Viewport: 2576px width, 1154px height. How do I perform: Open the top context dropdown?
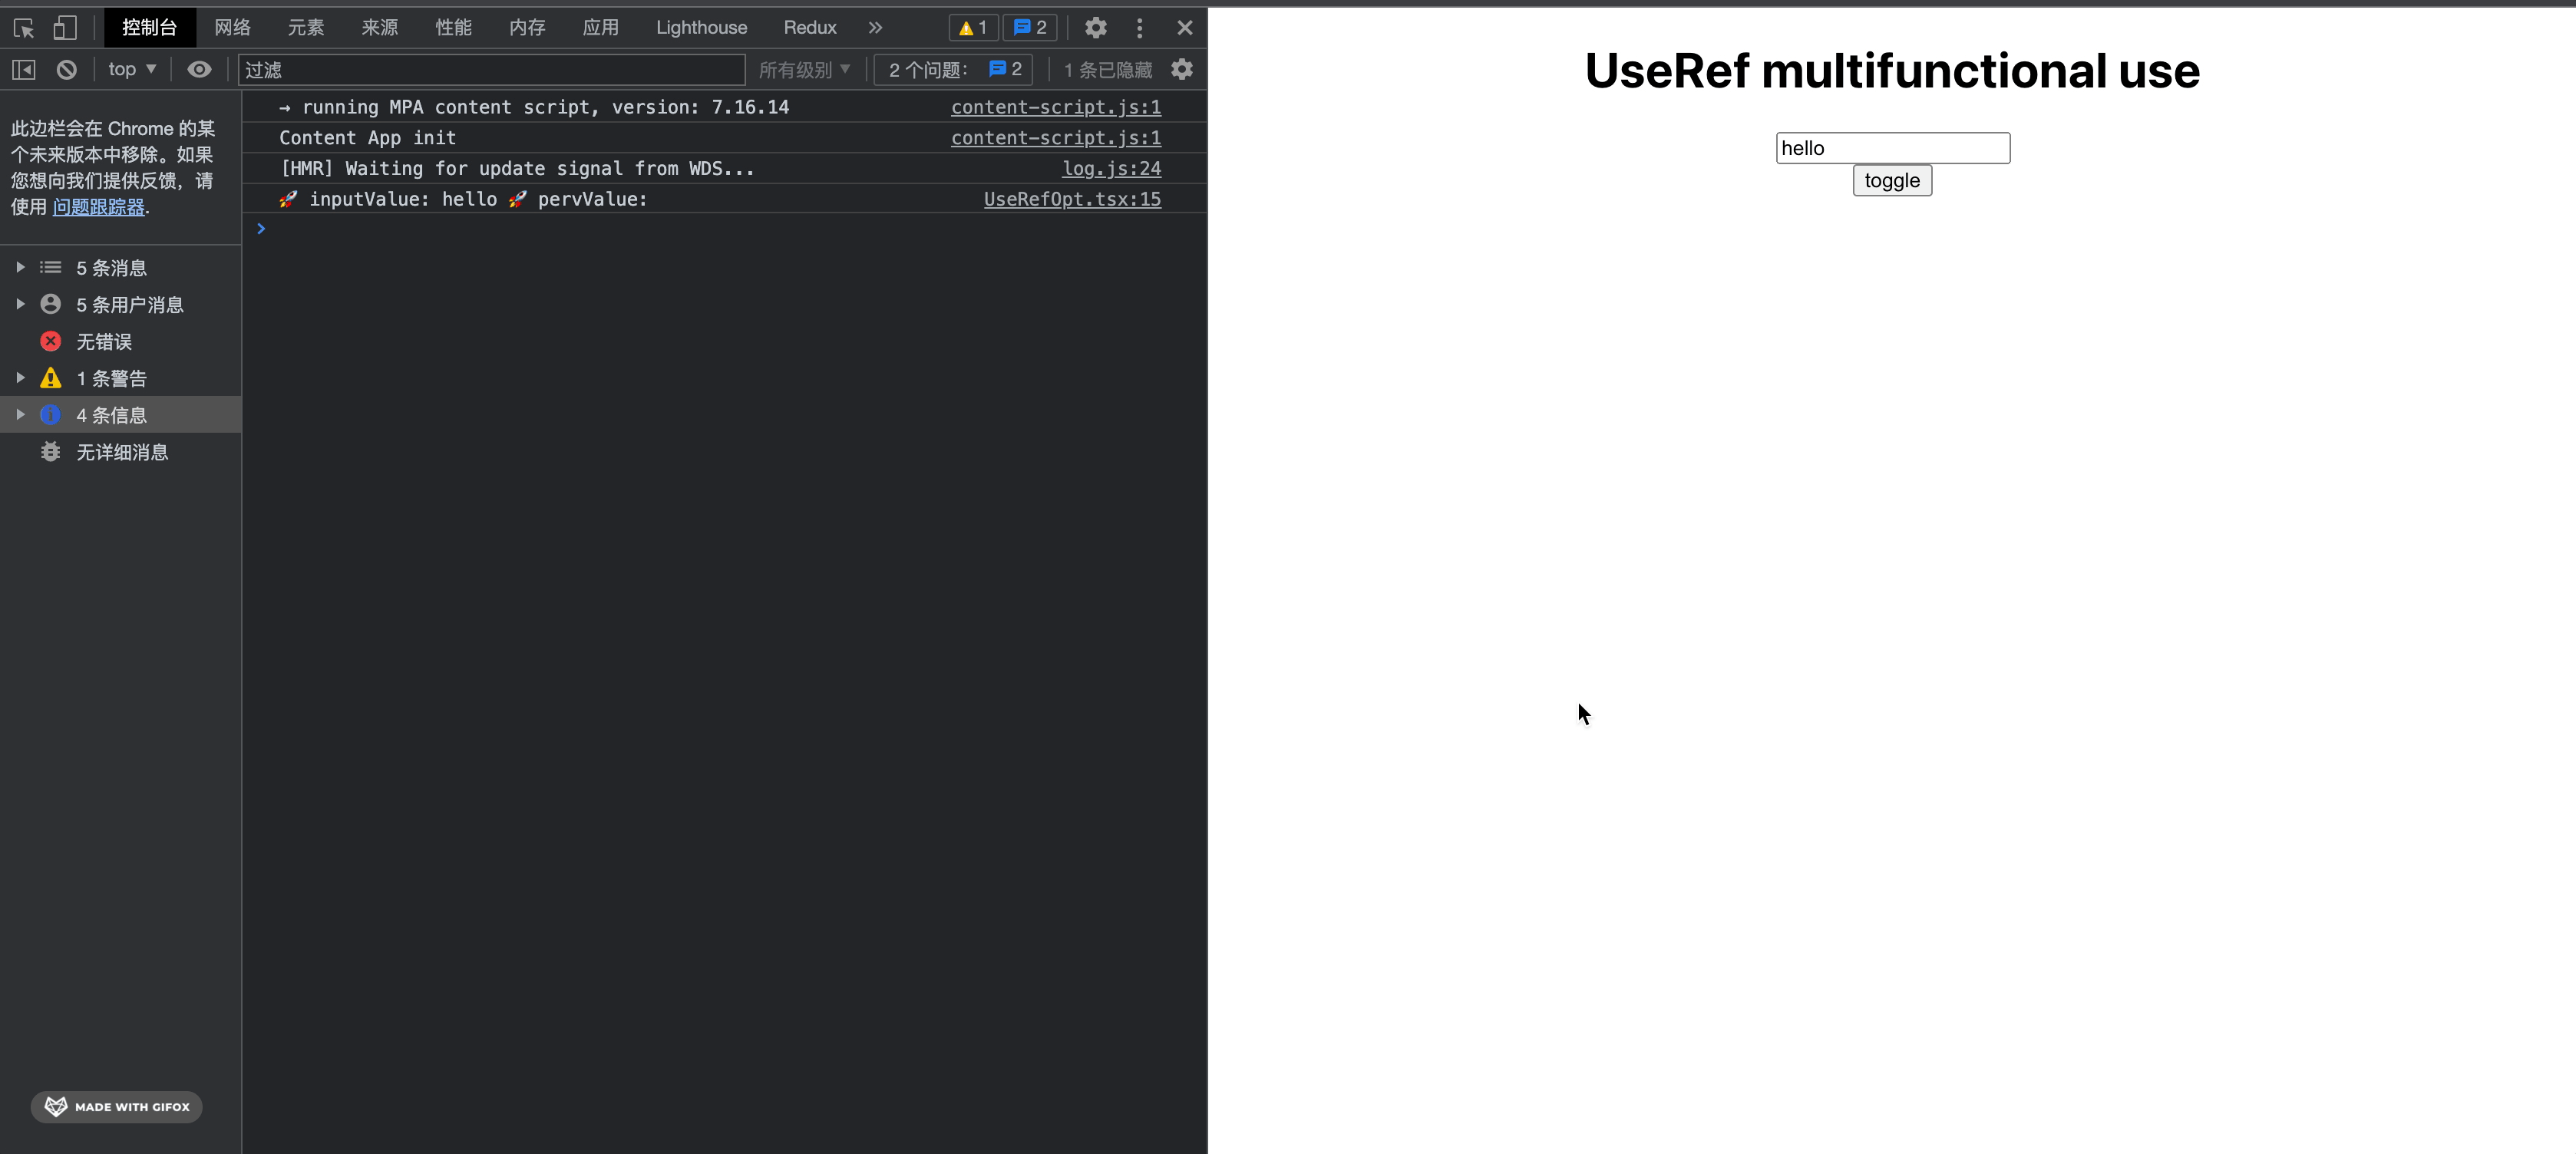coord(132,69)
